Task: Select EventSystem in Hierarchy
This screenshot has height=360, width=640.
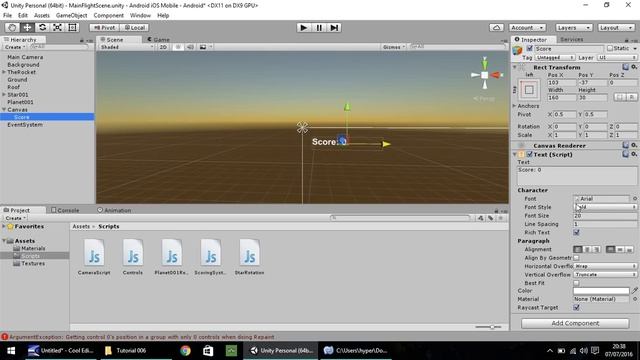Action: coord(25,125)
